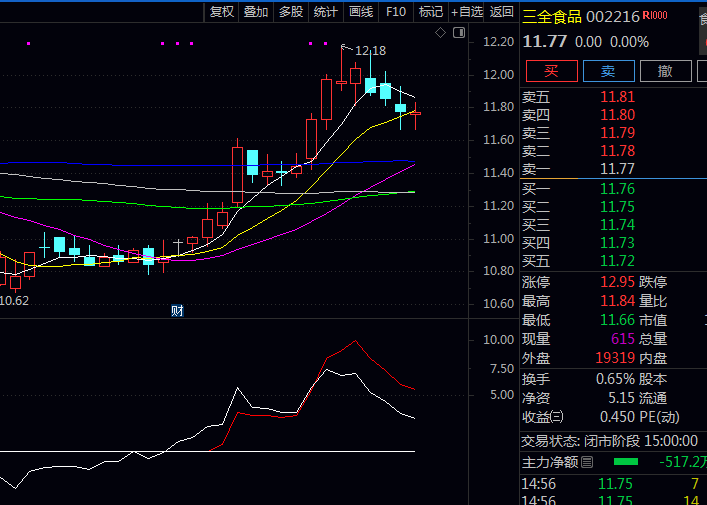Click the 标记 mark toolbar item
The image size is (707, 505).
pyautogui.click(x=431, y=12)
